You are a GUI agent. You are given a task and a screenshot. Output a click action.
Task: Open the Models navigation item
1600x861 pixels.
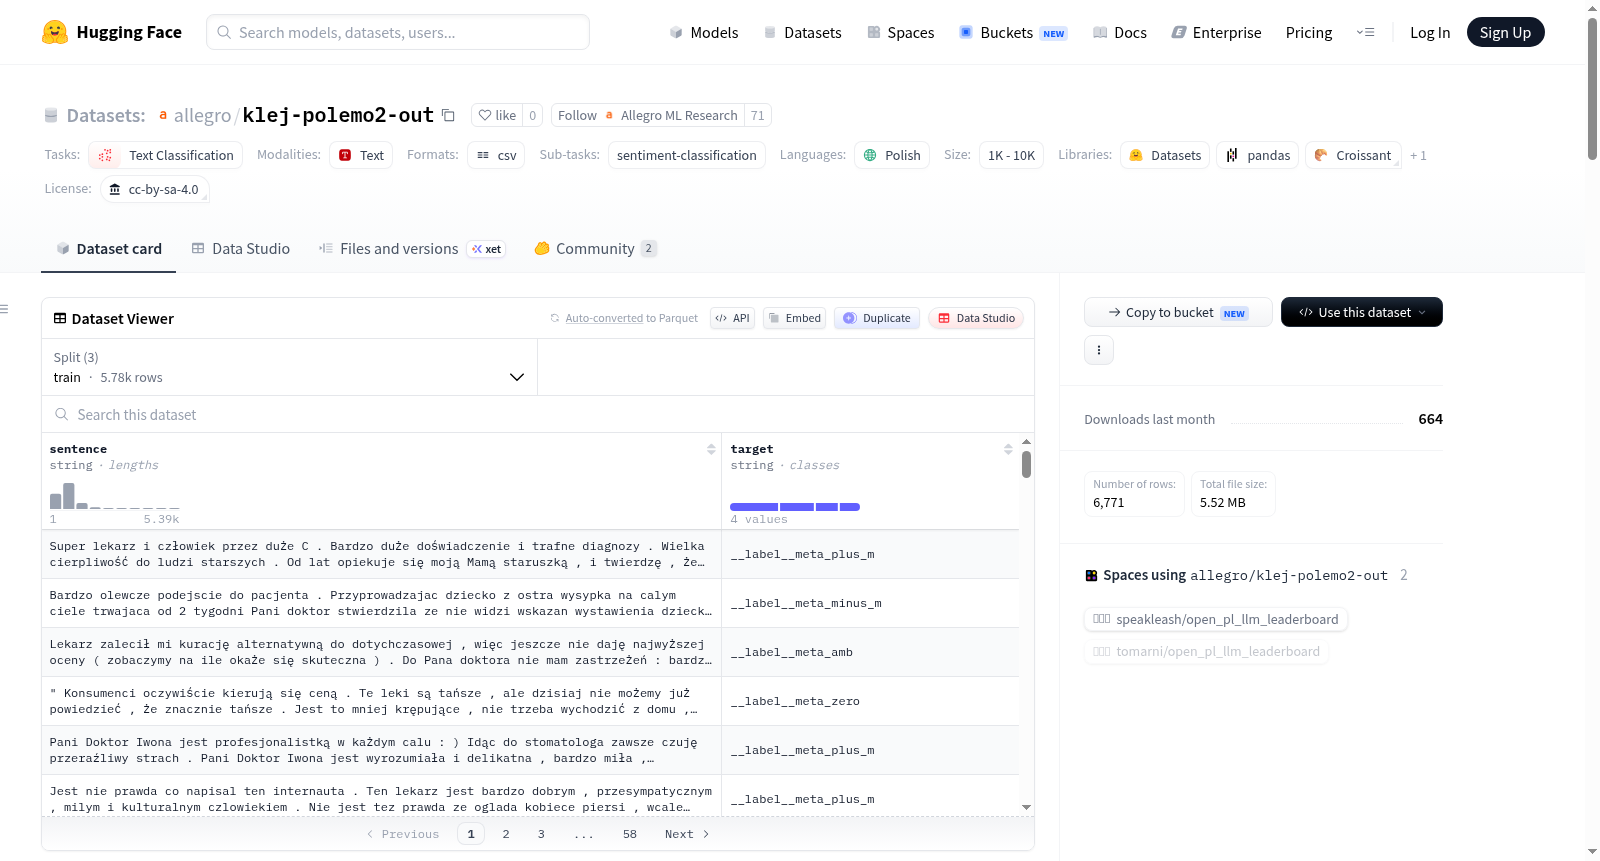(704, 32)
